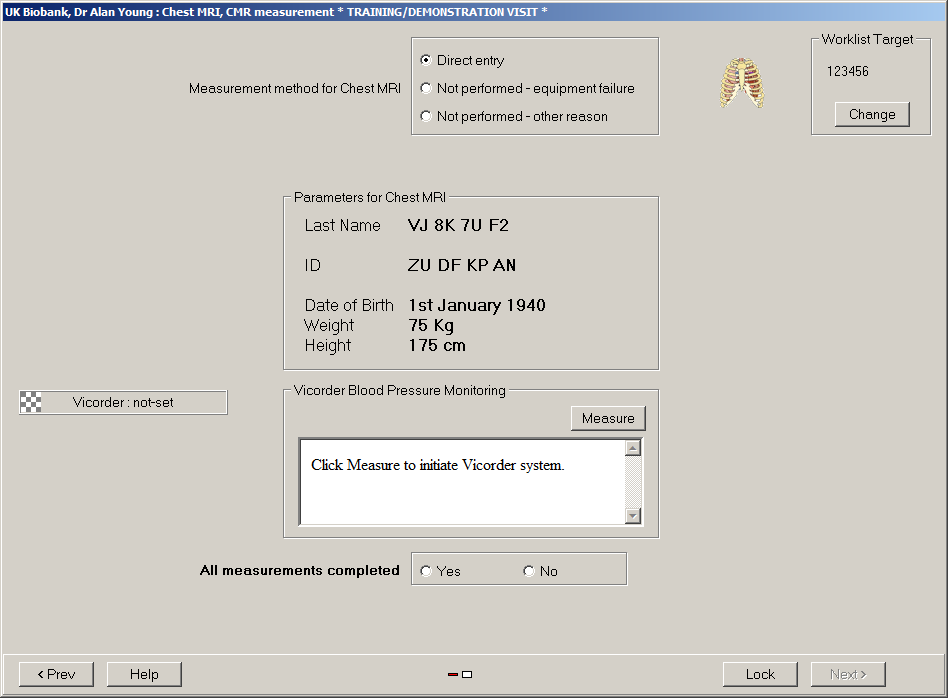Open the Help button
The width and height of the screenshot is (948, 698).
point(144,675)
